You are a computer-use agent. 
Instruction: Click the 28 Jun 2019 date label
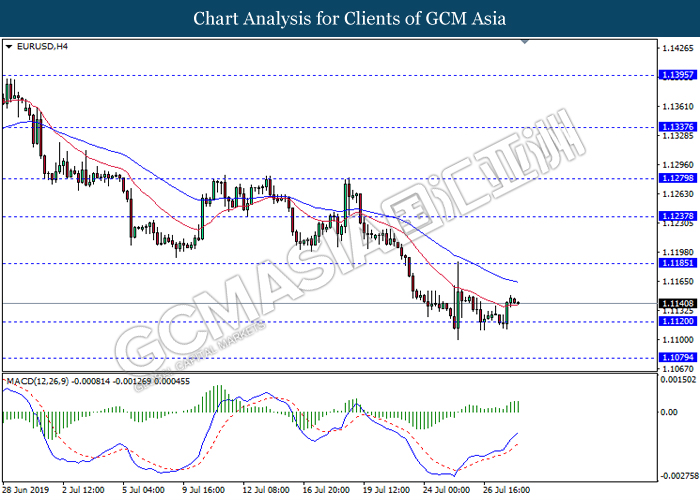pyautogui.click(x=25, y=490)
